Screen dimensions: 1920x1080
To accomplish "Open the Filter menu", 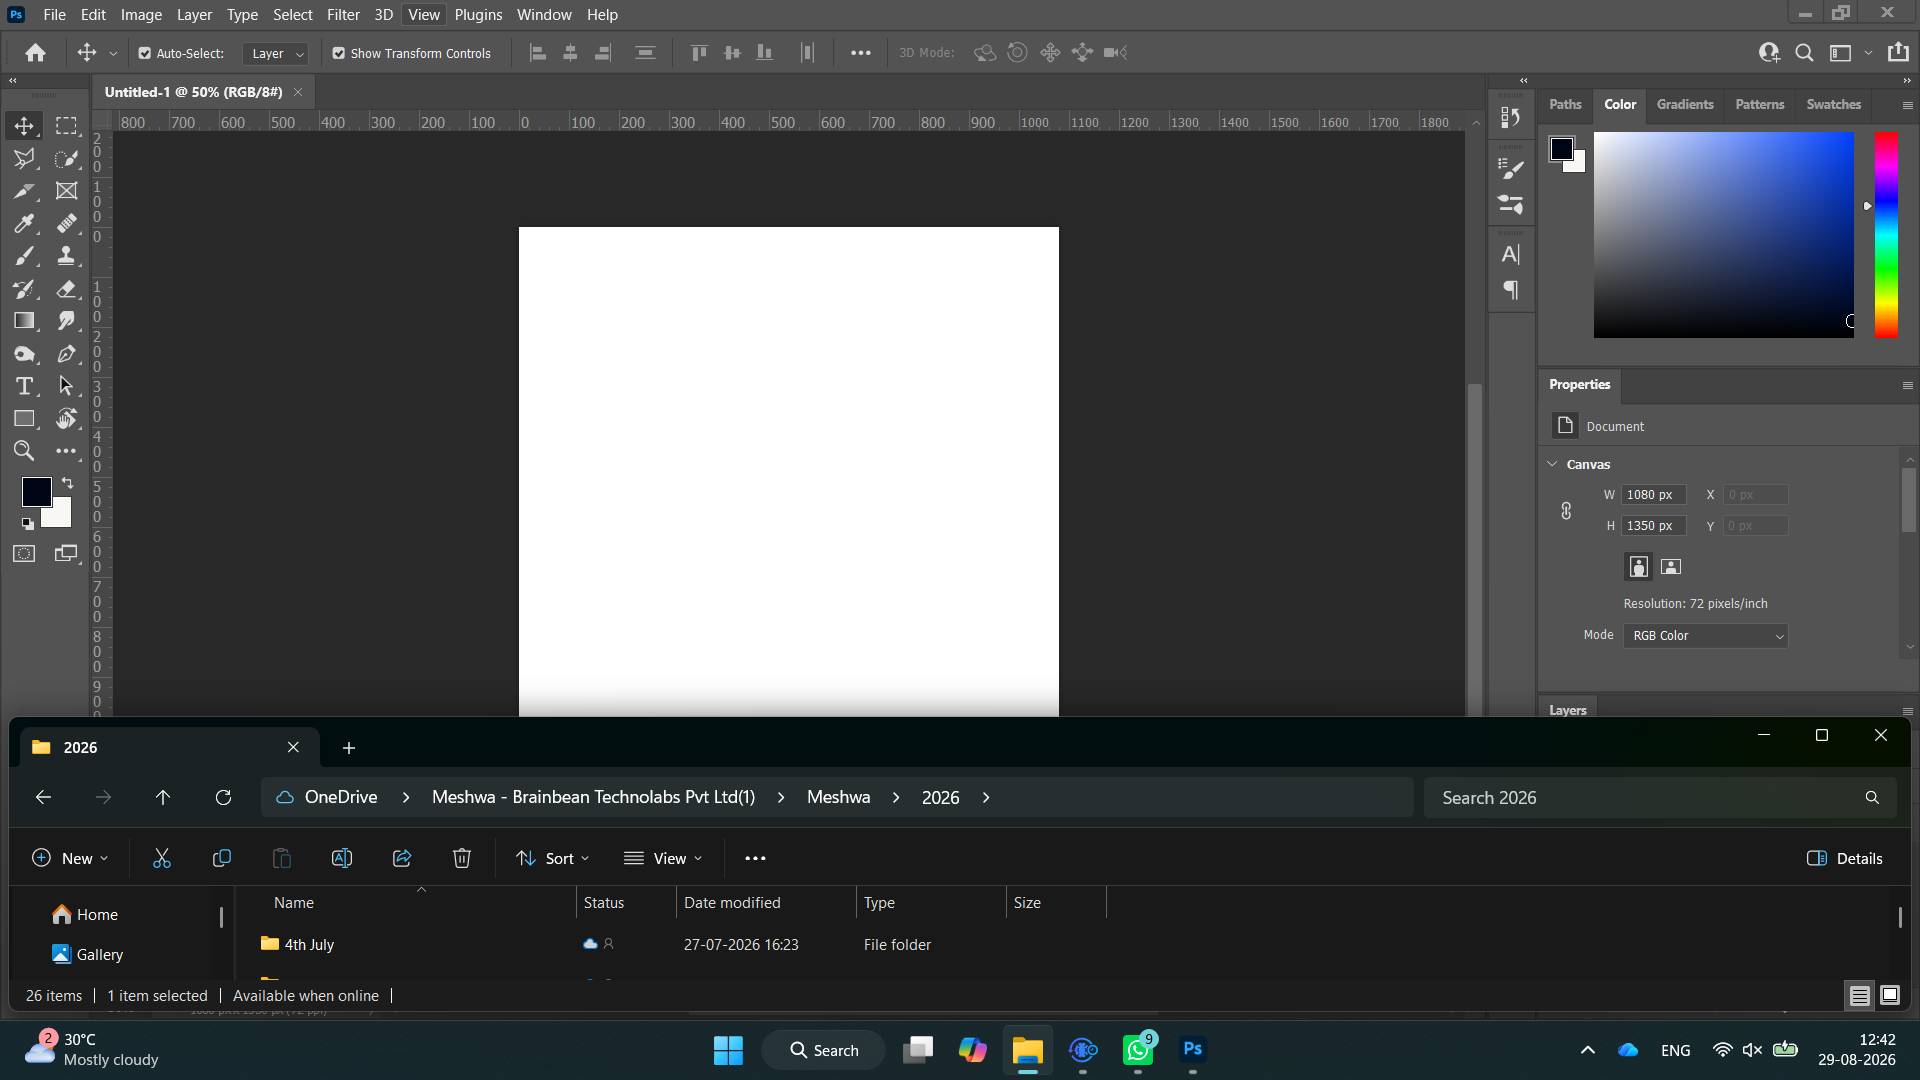I will point(343,15).
